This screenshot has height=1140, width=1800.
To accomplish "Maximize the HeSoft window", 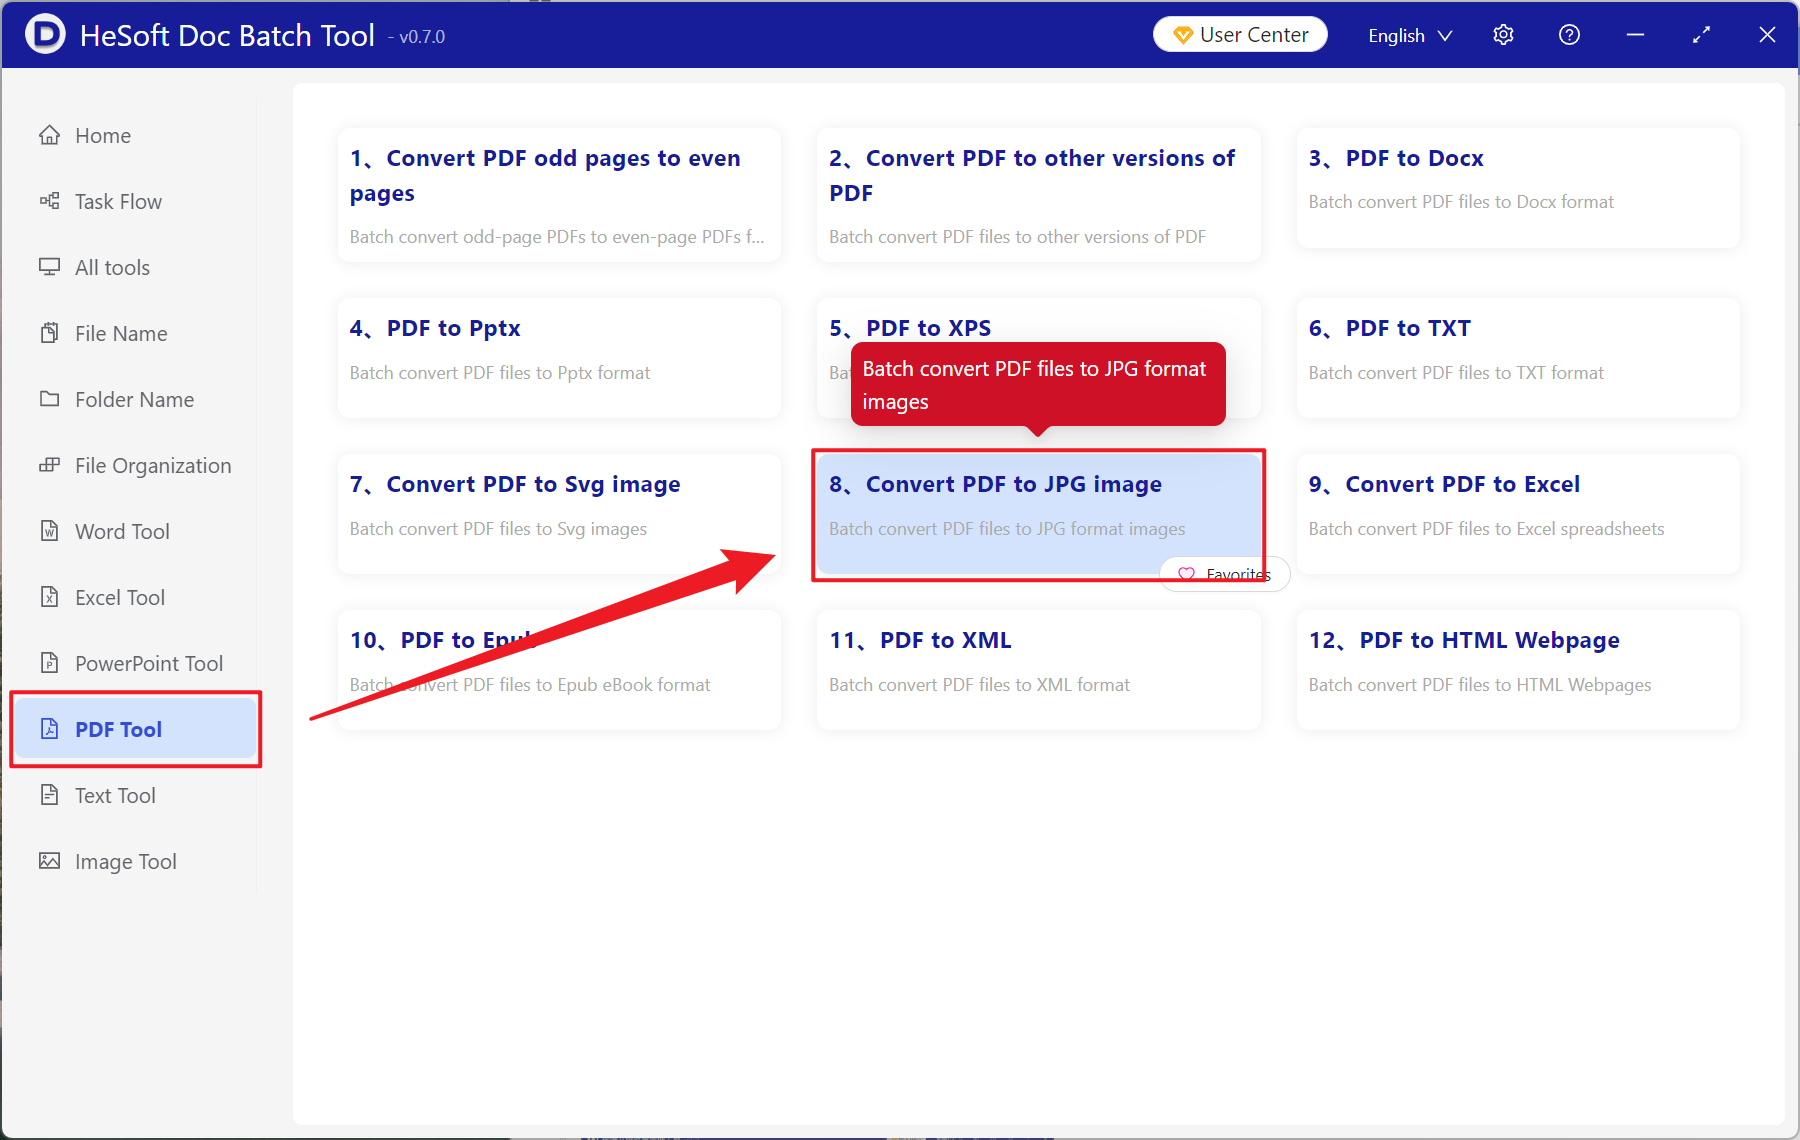I will 1701,35.
